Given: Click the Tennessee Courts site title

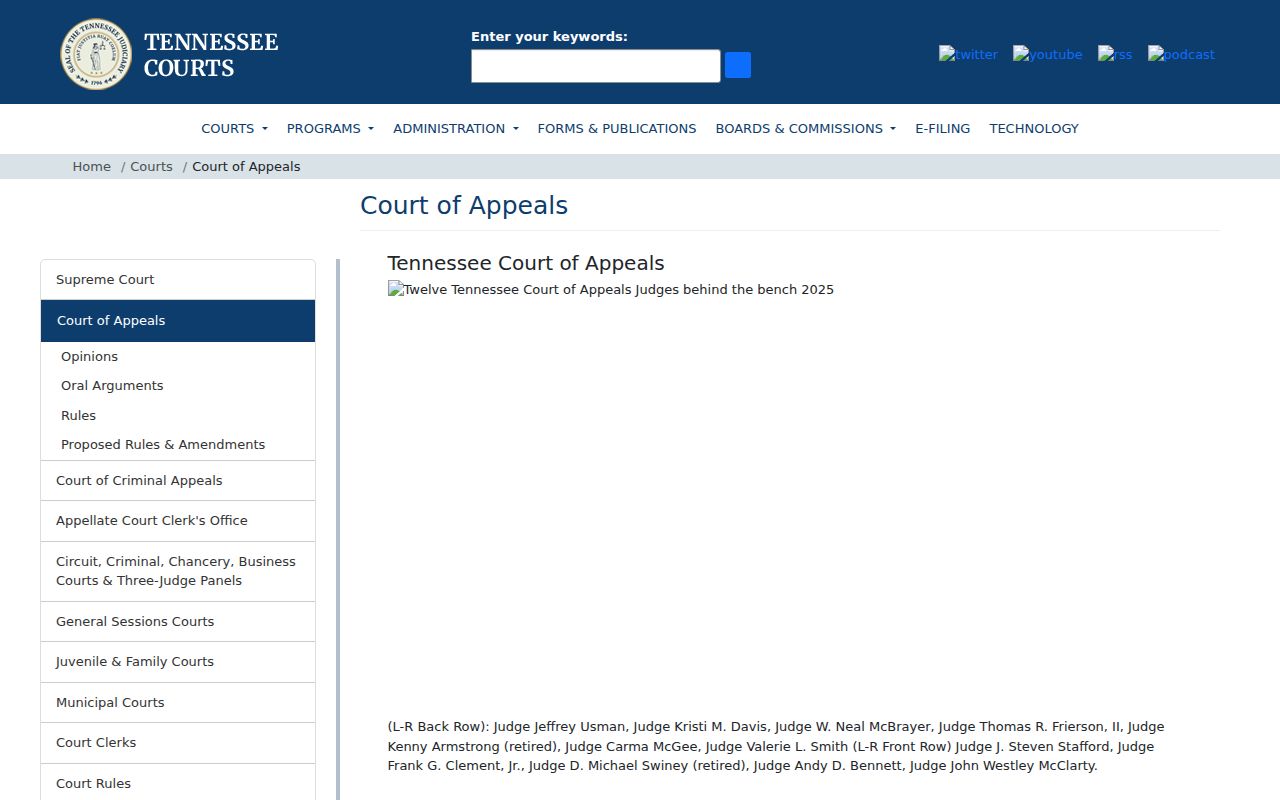Looking at the screenshot, I should tap(211, 55).
